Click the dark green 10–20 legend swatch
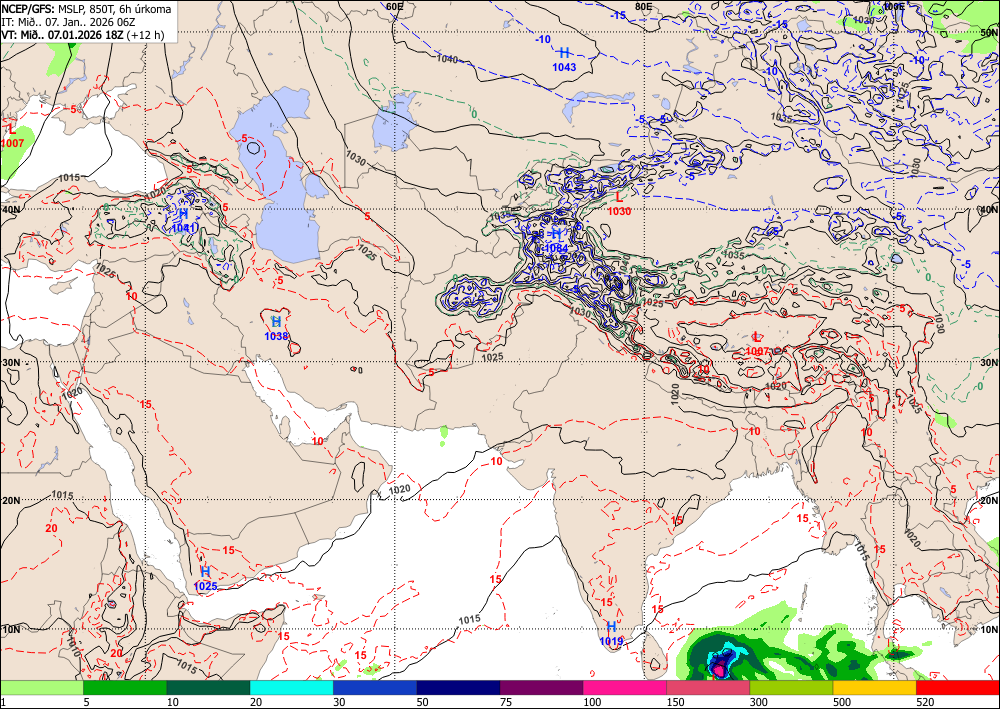The width and height of the screenshot is (1000, 709). [x=208, y=687]
